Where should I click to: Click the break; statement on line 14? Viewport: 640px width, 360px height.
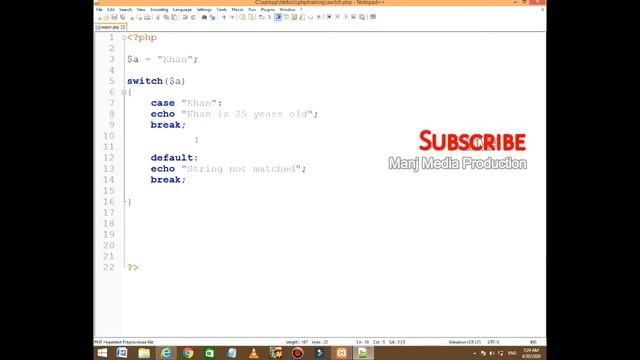pyautogui.click(x=168, y=180)
